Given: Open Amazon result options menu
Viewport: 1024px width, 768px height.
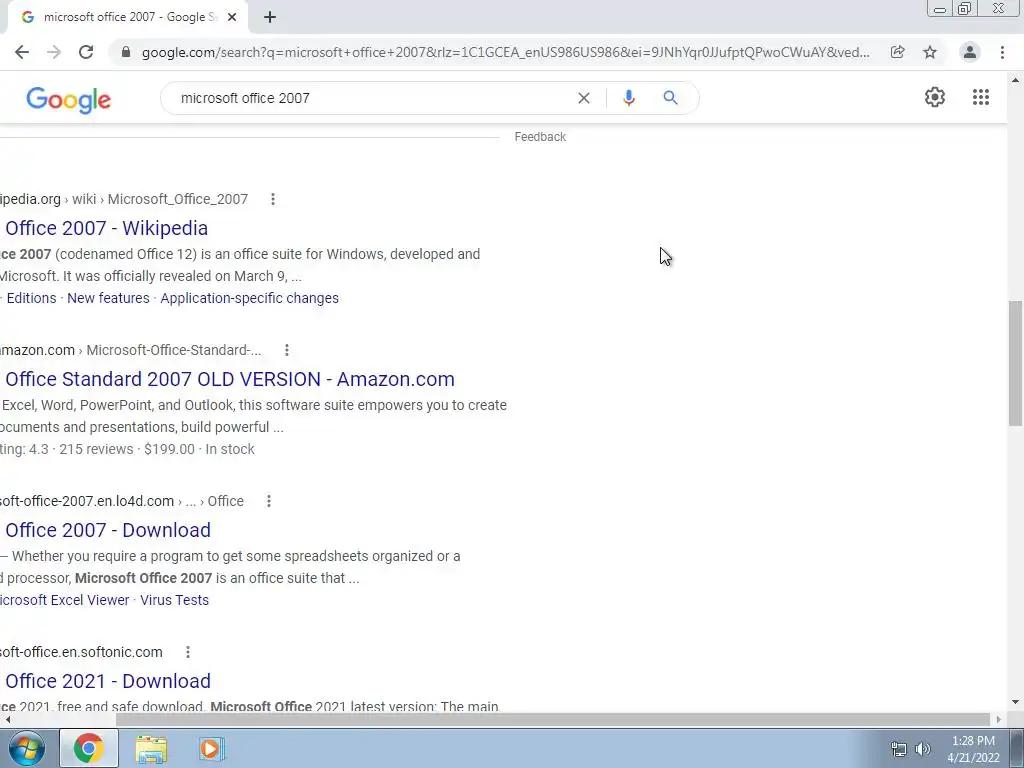Looking at the screenshot, I should pos(287,350).
